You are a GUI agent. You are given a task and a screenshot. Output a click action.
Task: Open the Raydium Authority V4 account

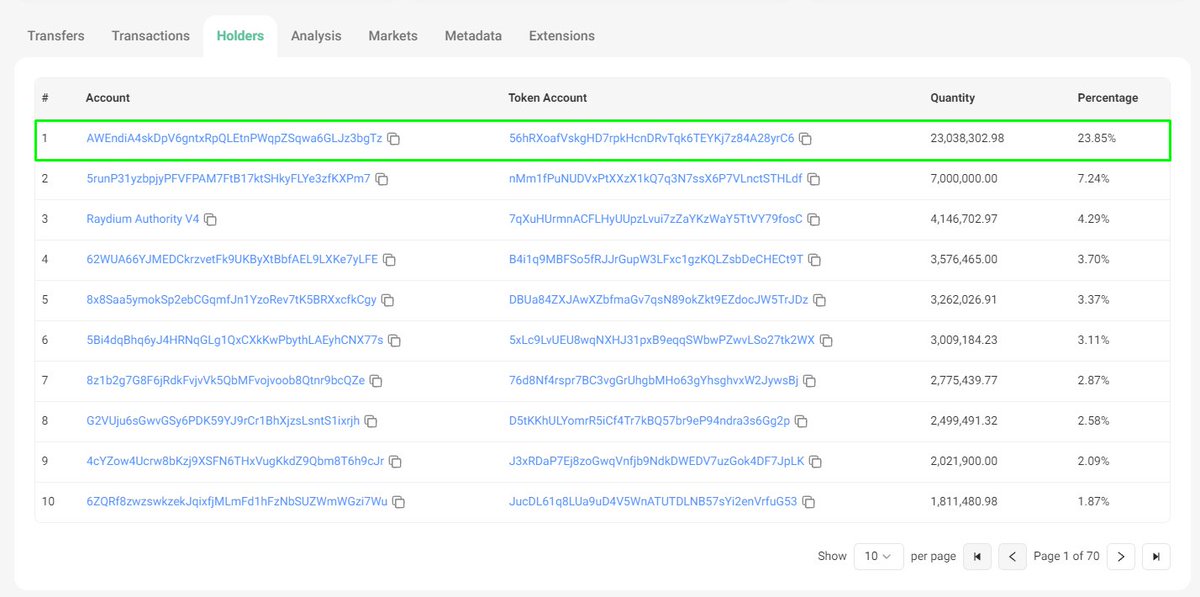coord(142,219)
